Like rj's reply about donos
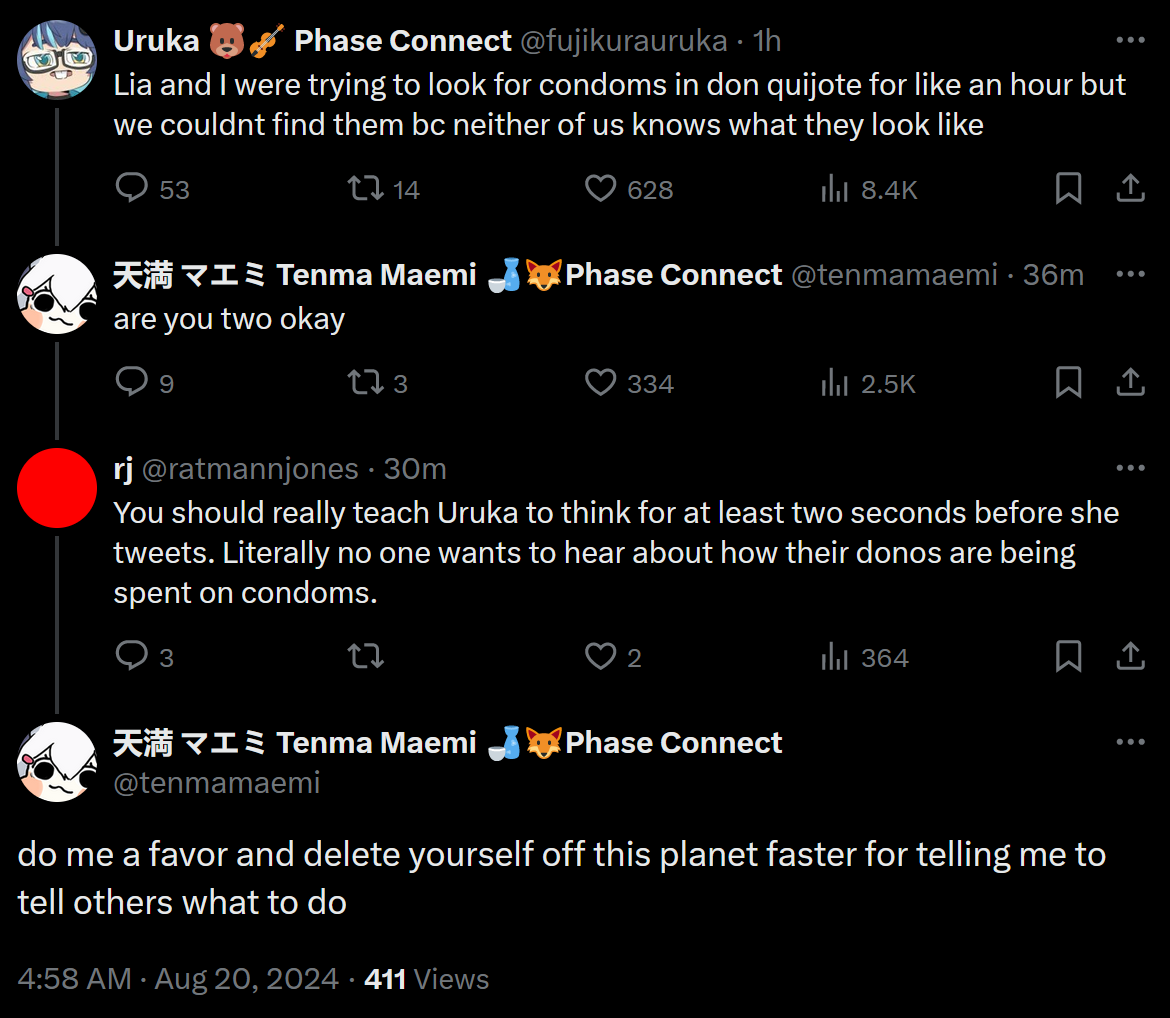The image size is (1170, 1018). point(599,657)
